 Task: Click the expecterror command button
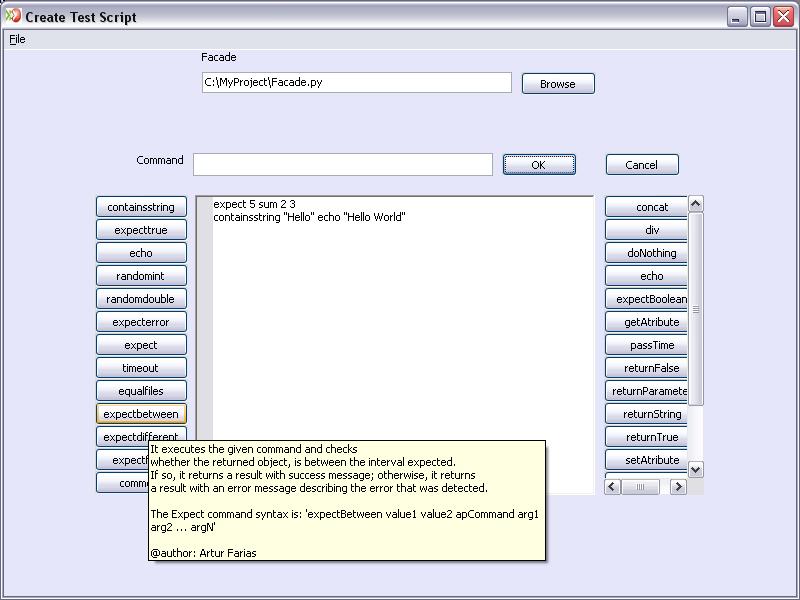point(141,322)
